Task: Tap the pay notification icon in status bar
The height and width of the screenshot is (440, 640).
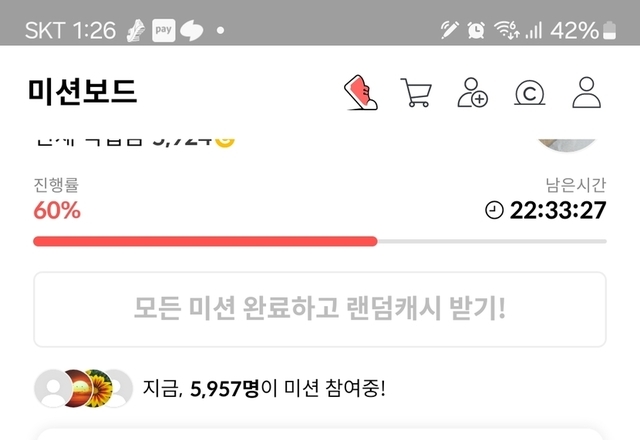Action: (164, 30)
